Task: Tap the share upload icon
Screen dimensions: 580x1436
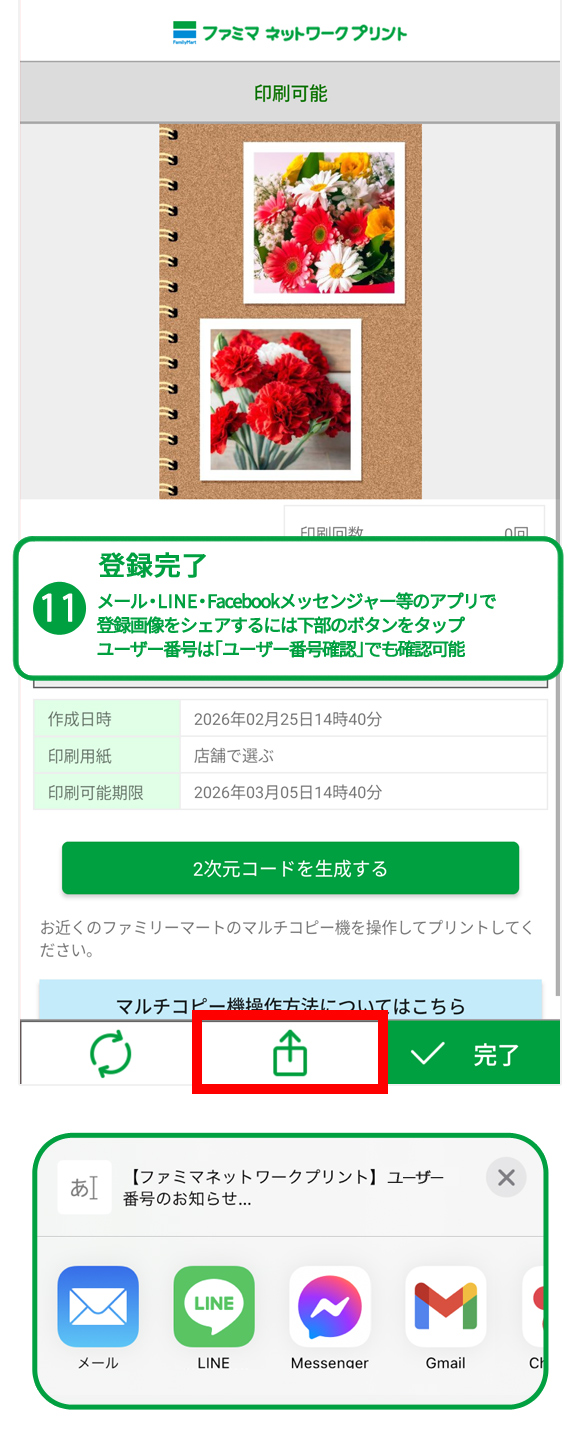Action: 290,1051
